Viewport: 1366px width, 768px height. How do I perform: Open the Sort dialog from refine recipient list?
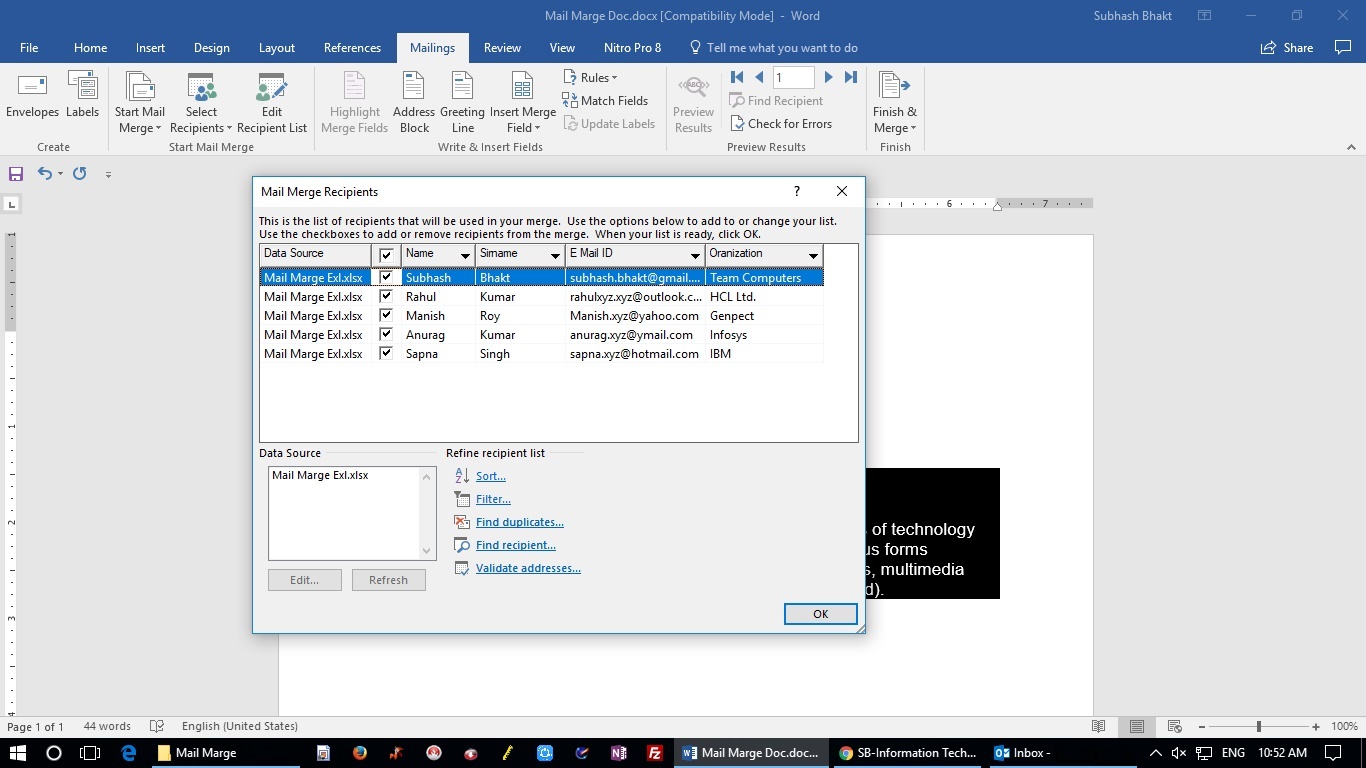(489, 475)
